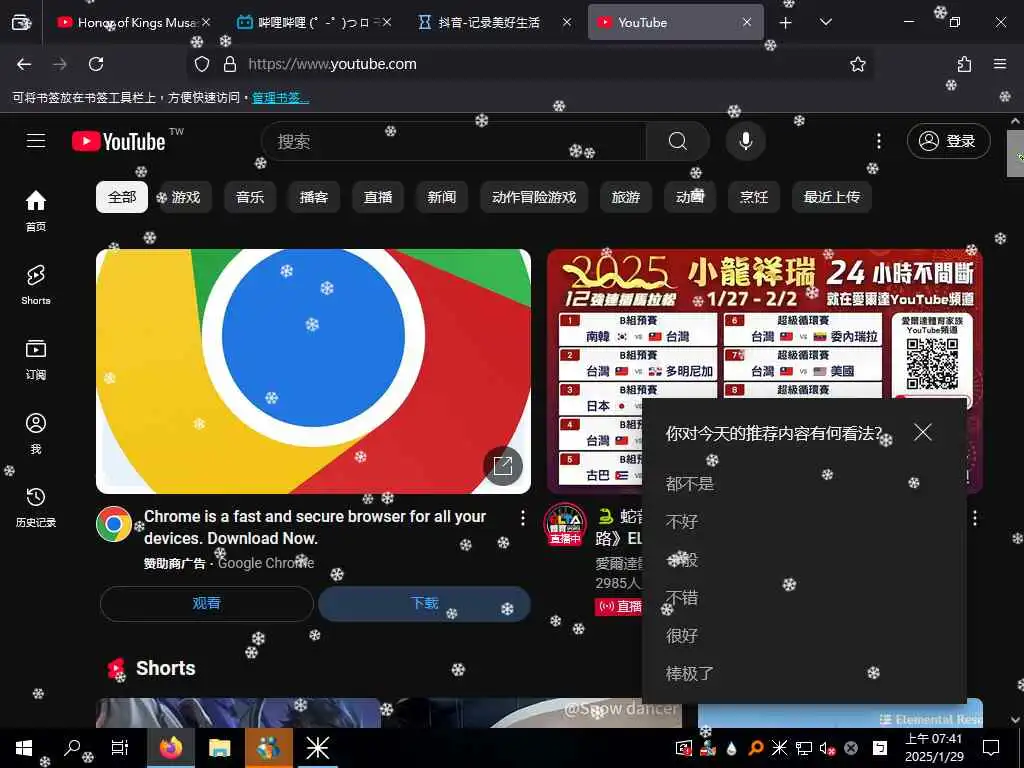
Task: Open Shorts from the sidebar
Action: 36,285
